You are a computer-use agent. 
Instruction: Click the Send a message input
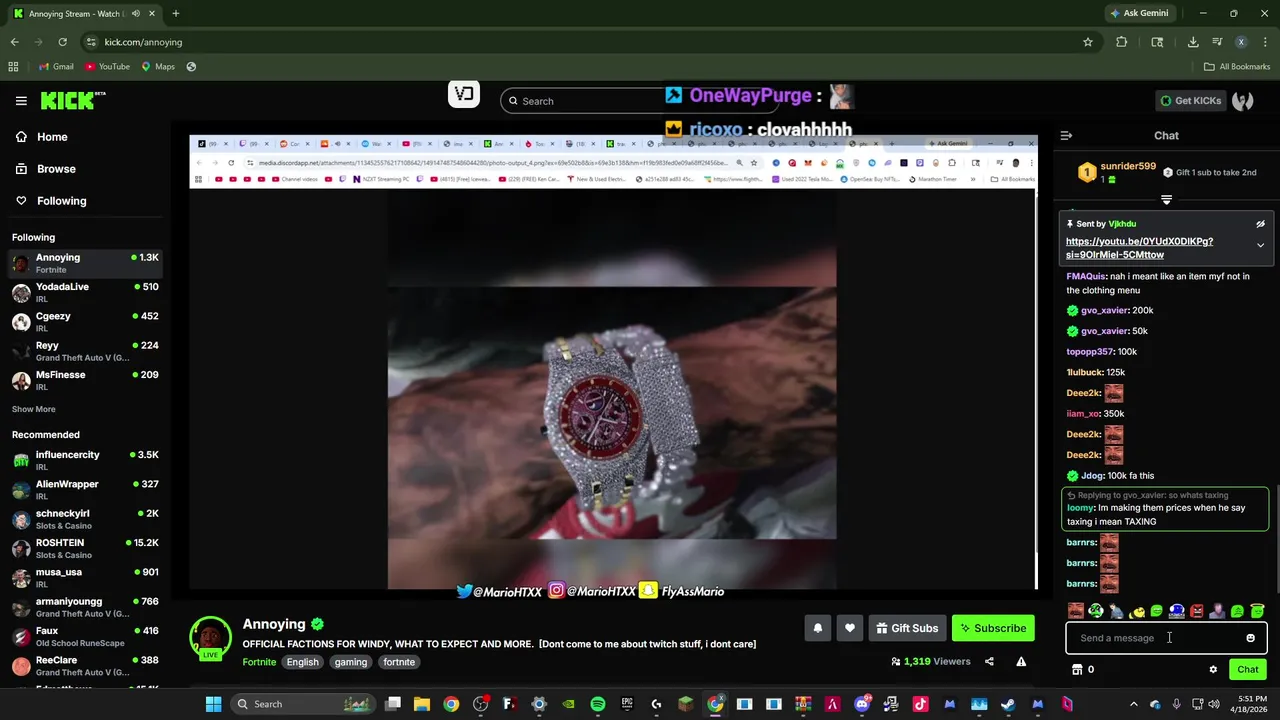click(x=1154, y=638)
